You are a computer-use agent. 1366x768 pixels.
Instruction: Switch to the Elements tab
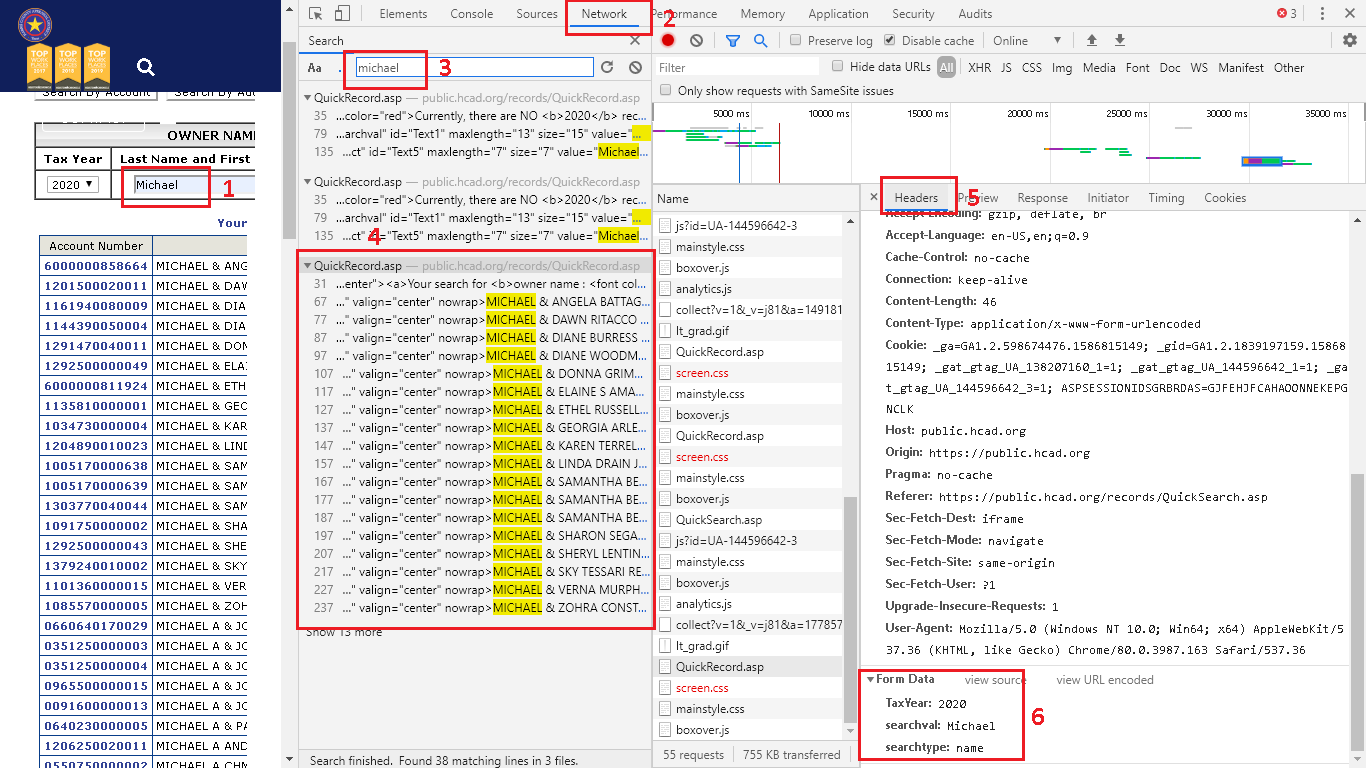point(403,14)
